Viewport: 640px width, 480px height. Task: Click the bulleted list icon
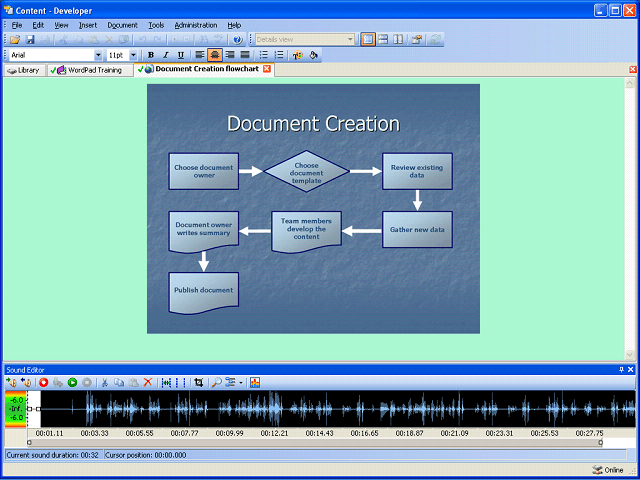pos(265,55)
